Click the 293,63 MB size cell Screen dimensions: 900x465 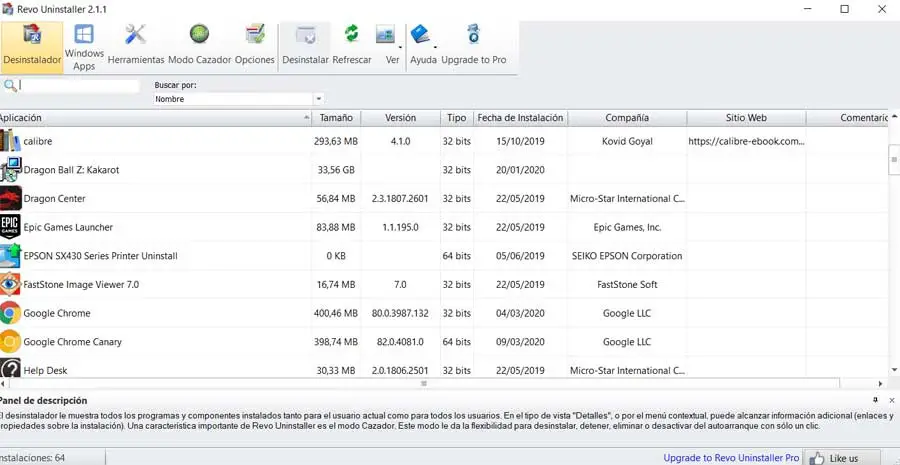[336, 141]
